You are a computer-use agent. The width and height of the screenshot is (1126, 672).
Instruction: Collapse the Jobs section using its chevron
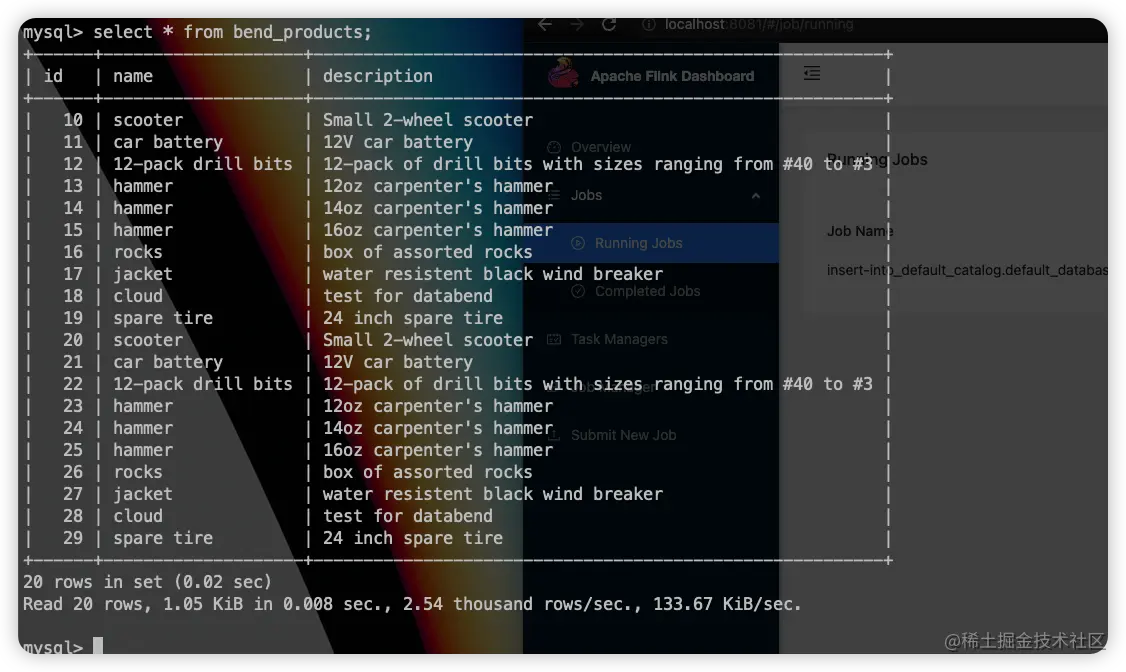coord(757,195)
